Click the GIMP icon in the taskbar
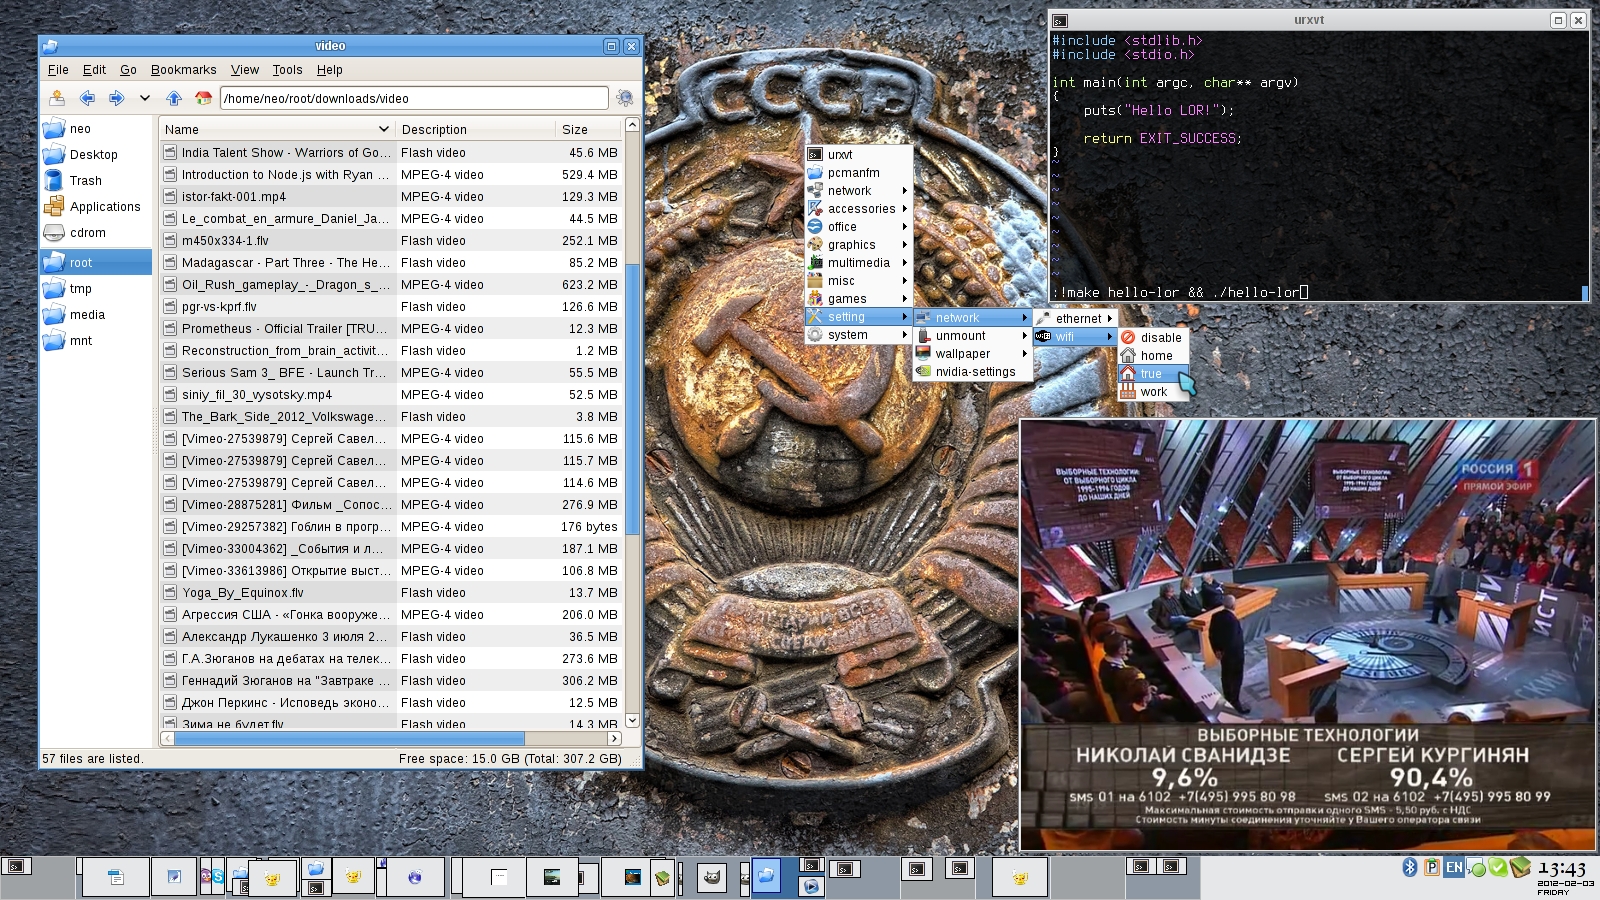The height and width of the screenshot is (900, 1600). (x=711, y=877)
